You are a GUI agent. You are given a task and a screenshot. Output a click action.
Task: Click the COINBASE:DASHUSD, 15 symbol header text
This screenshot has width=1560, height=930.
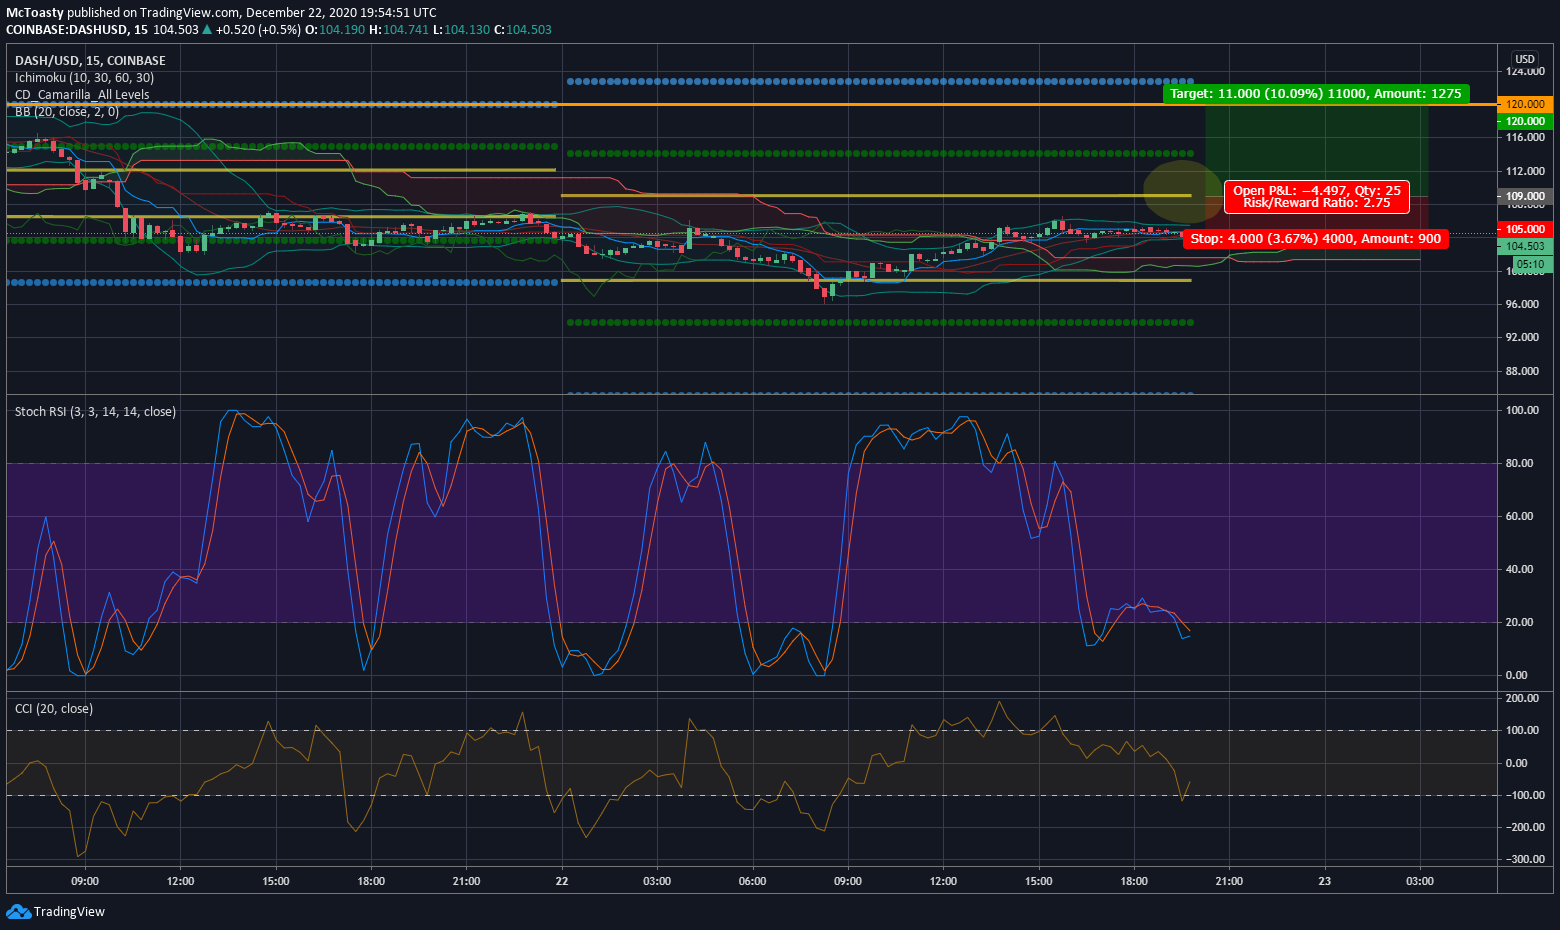pyautogui.click(x=77, y=29)
